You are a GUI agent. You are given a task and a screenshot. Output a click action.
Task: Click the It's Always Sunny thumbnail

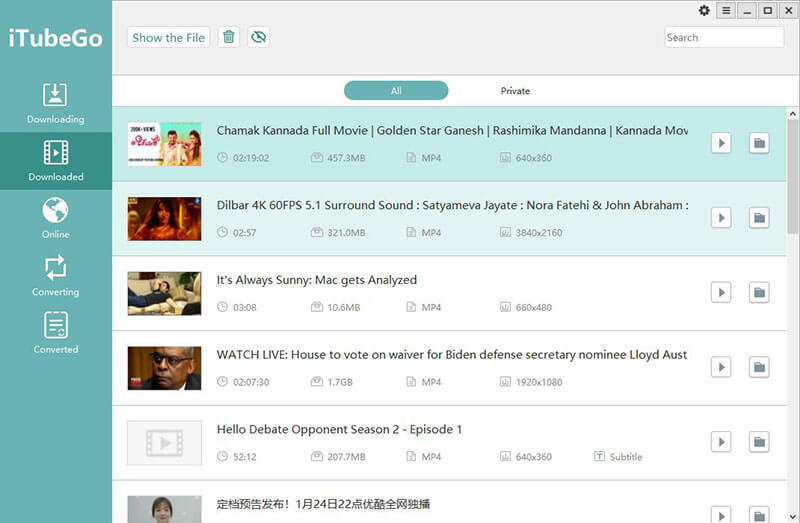pyautogui.click(x=164, y=293)
